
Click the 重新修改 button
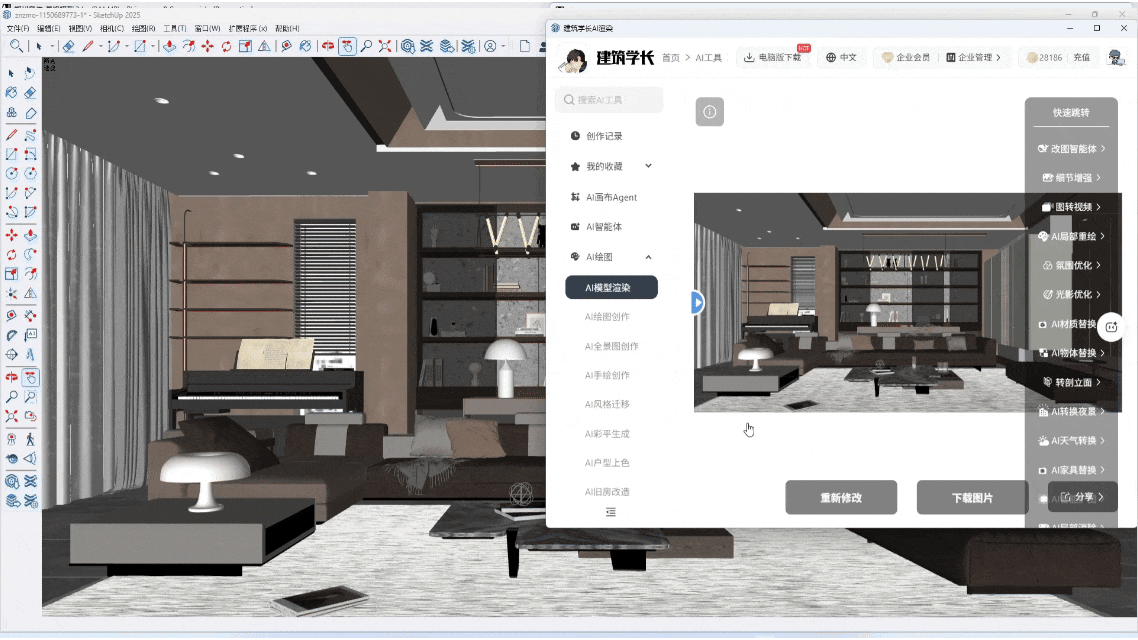coord(841,498)
